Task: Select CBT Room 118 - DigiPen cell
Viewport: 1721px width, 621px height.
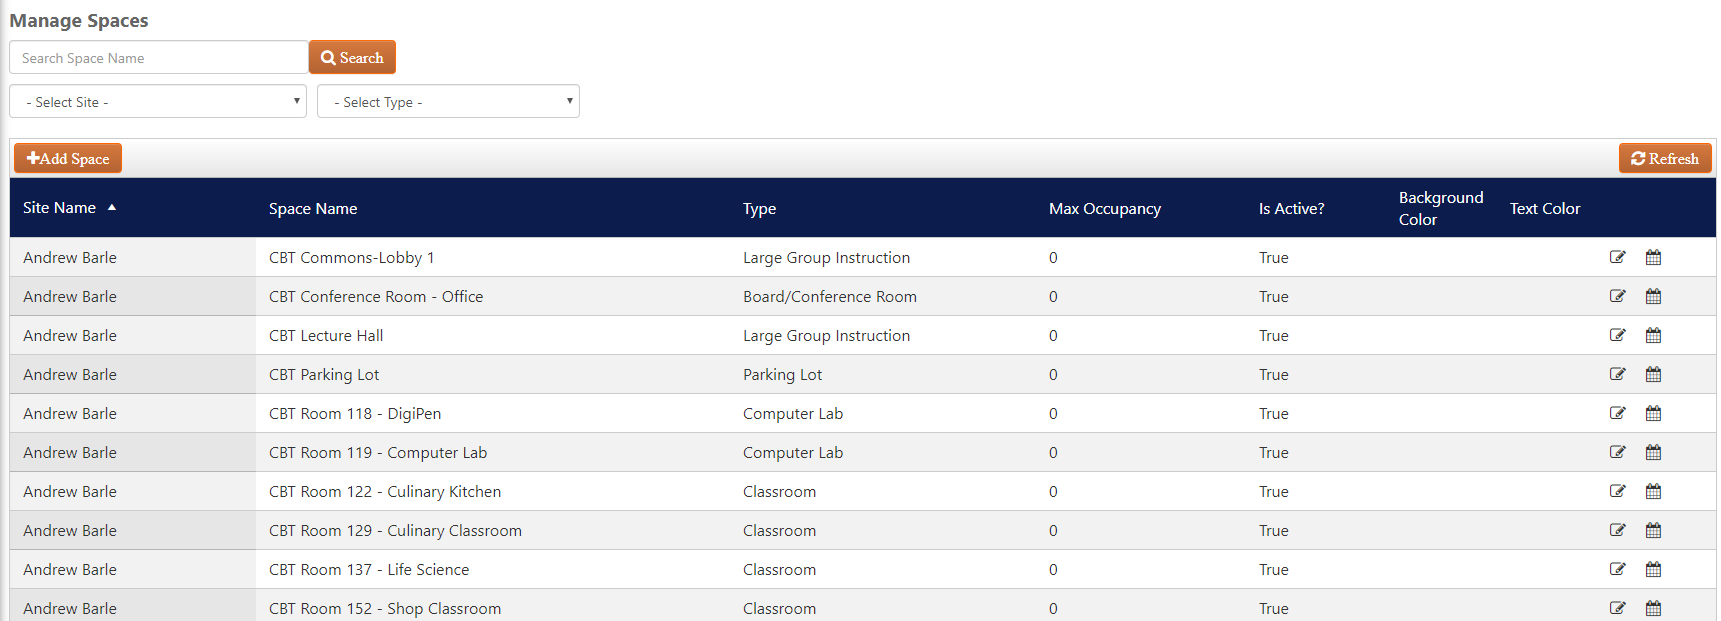Action: [493, 413]
